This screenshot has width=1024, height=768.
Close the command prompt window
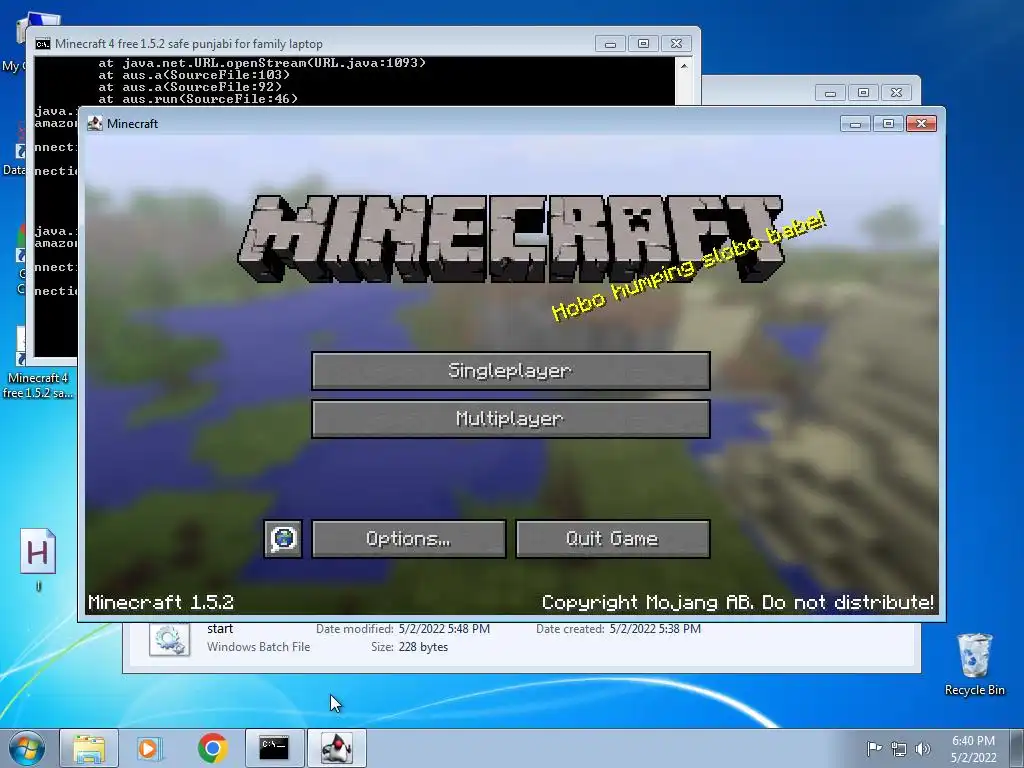click(677, 44)
